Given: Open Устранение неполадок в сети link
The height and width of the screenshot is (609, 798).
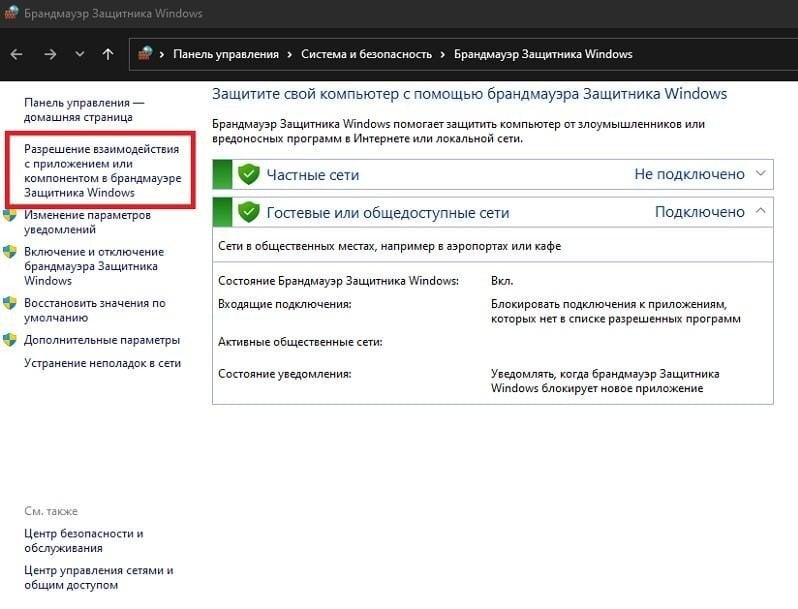Looking at the screenshot, I should coord(102,363).
